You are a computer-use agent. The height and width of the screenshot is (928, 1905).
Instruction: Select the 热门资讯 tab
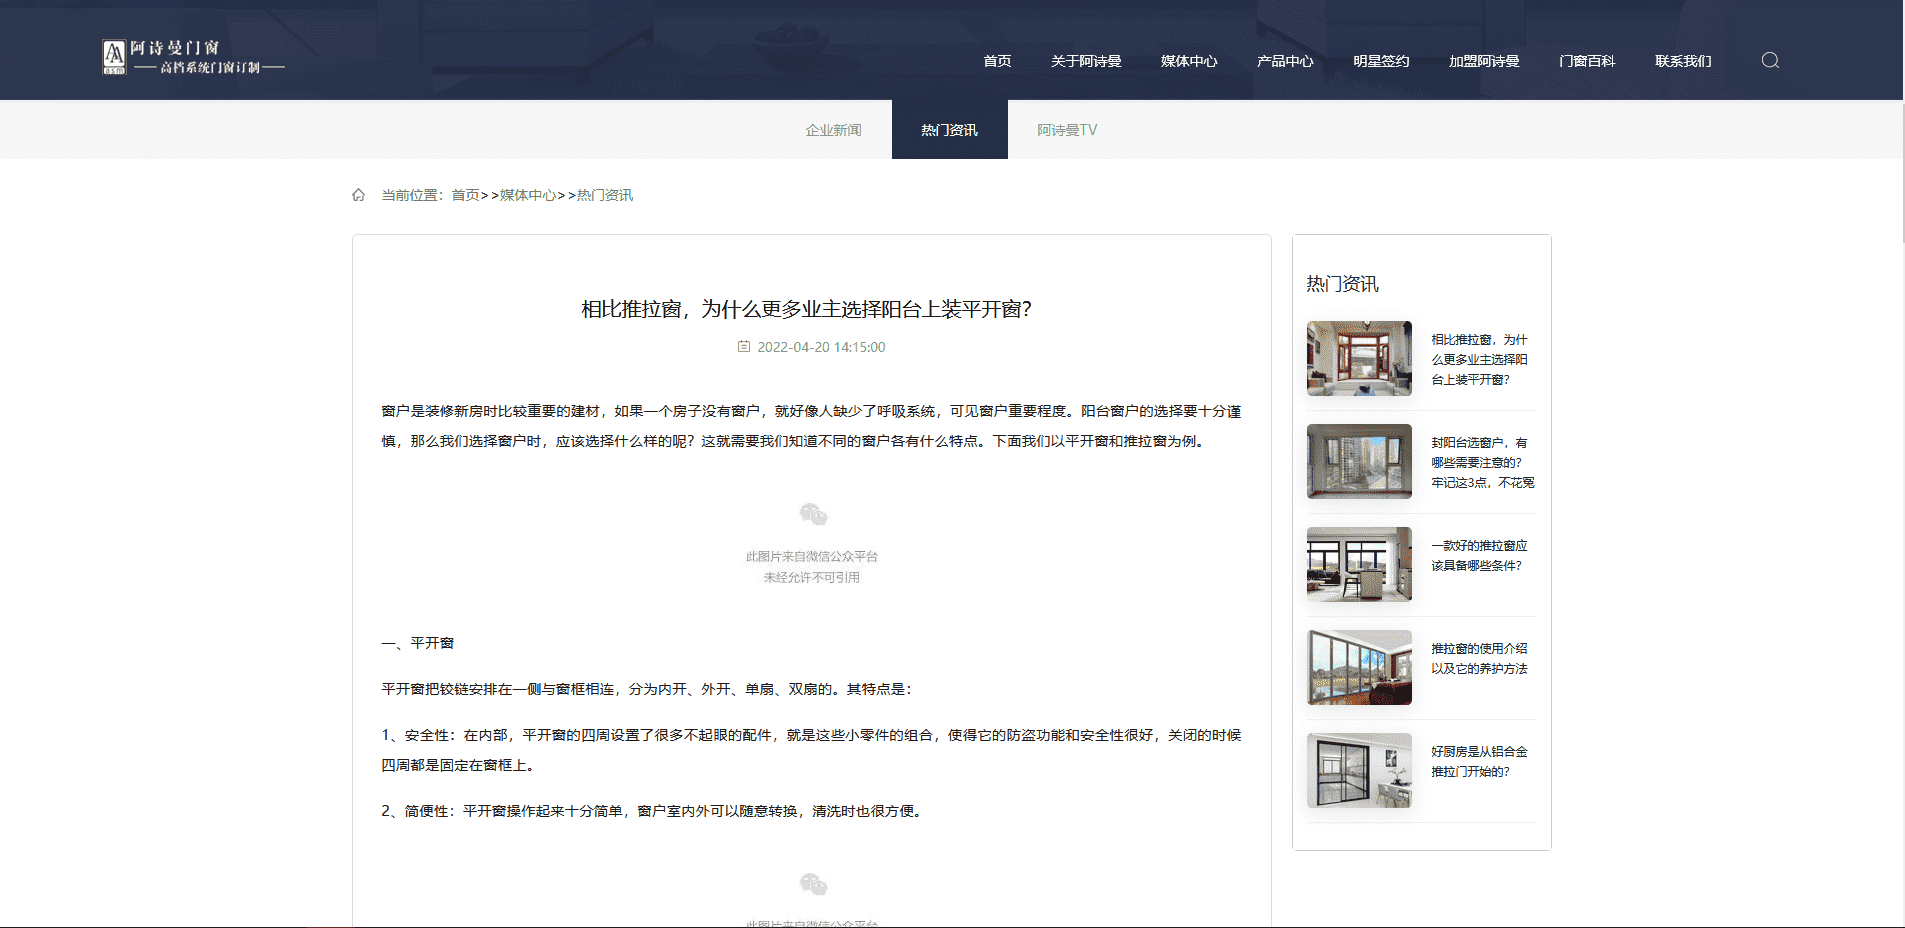coord(949,130)
